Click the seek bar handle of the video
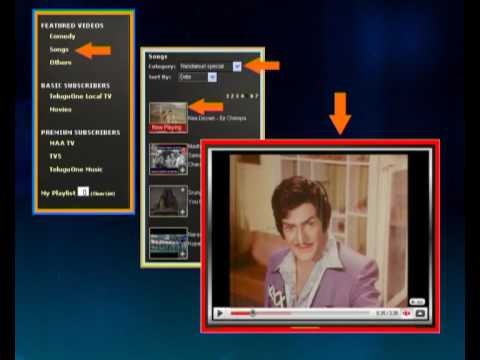 253,313
